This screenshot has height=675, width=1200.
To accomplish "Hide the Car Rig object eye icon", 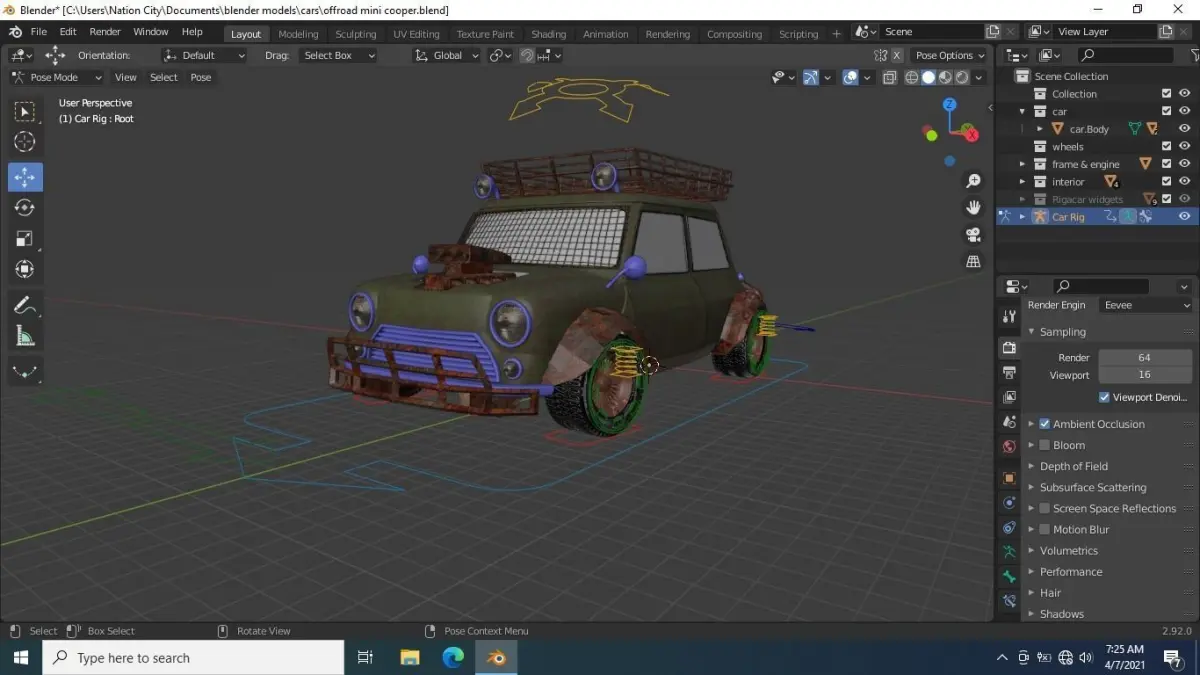I will click(1184, 217).
